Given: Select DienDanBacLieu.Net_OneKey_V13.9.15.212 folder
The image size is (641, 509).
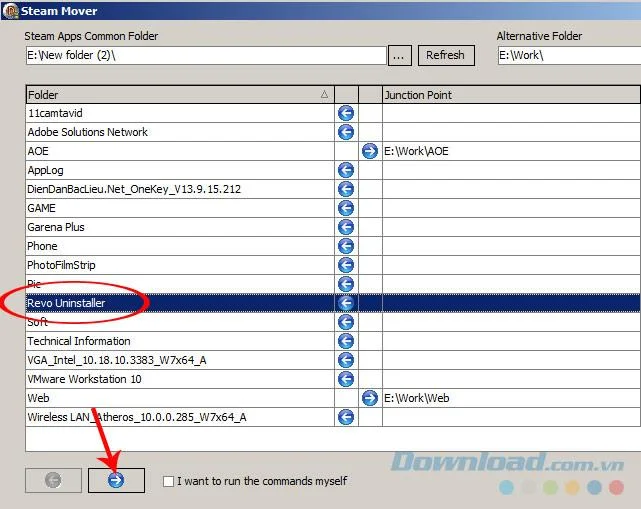Looking at the screenshot, I should tap(179, 189).
